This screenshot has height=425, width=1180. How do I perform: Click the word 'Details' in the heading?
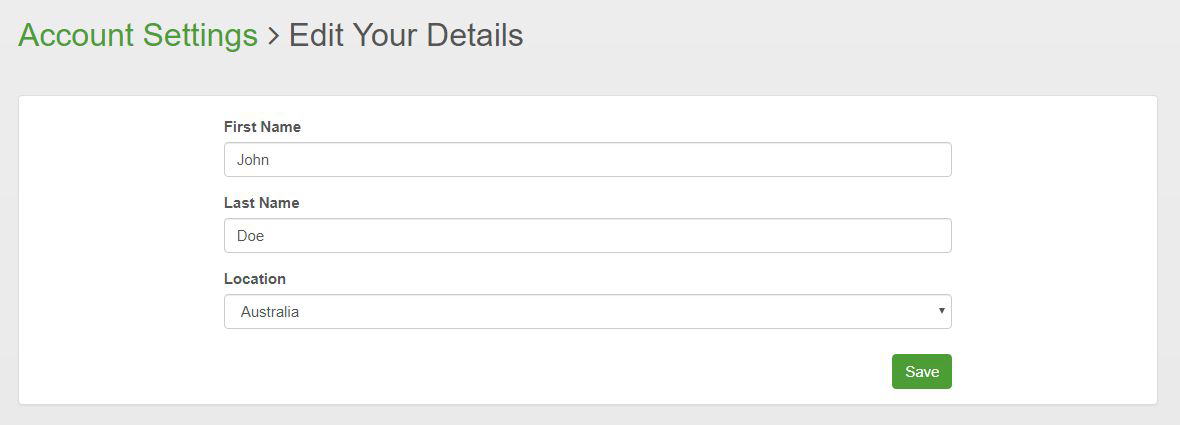(x=475, y=36)
